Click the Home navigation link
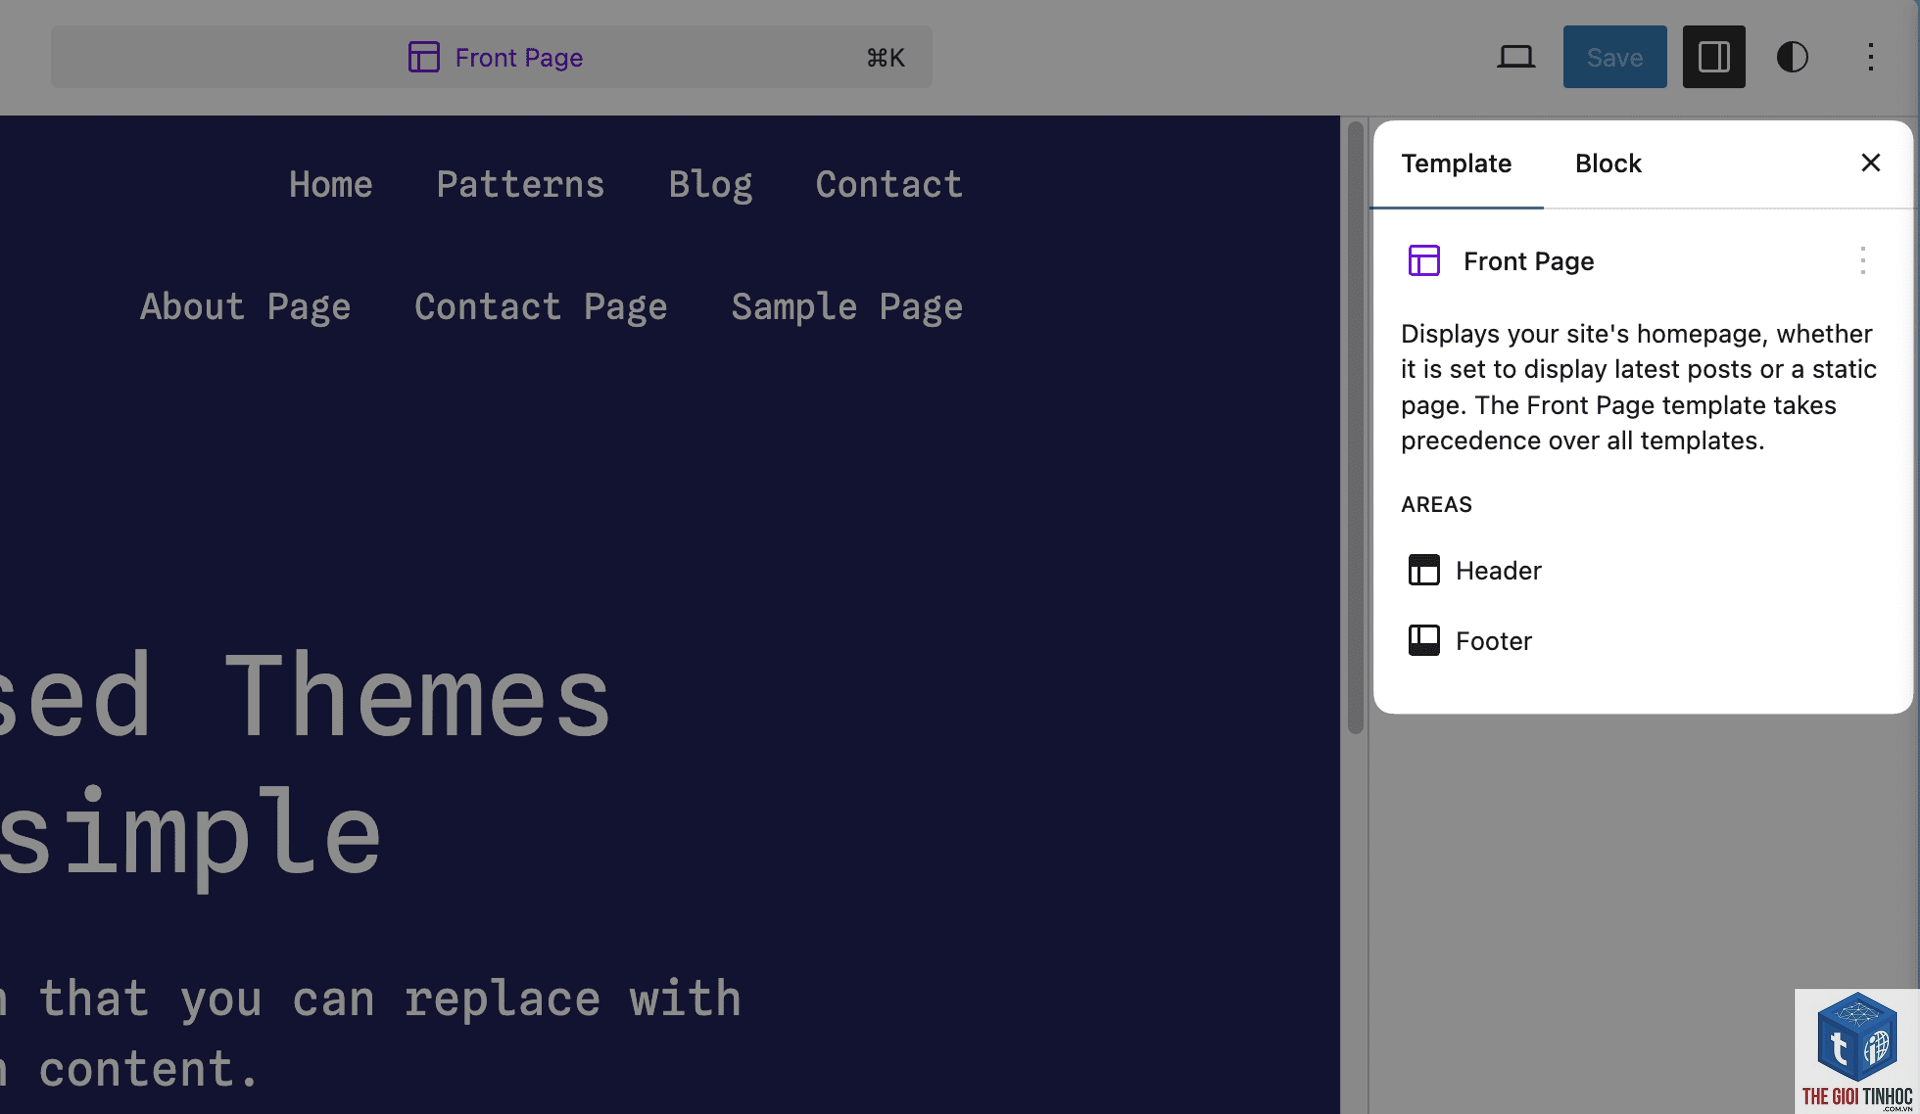Image resolution: width=1920 pixels, height=1114 pixels. (330, 184)
